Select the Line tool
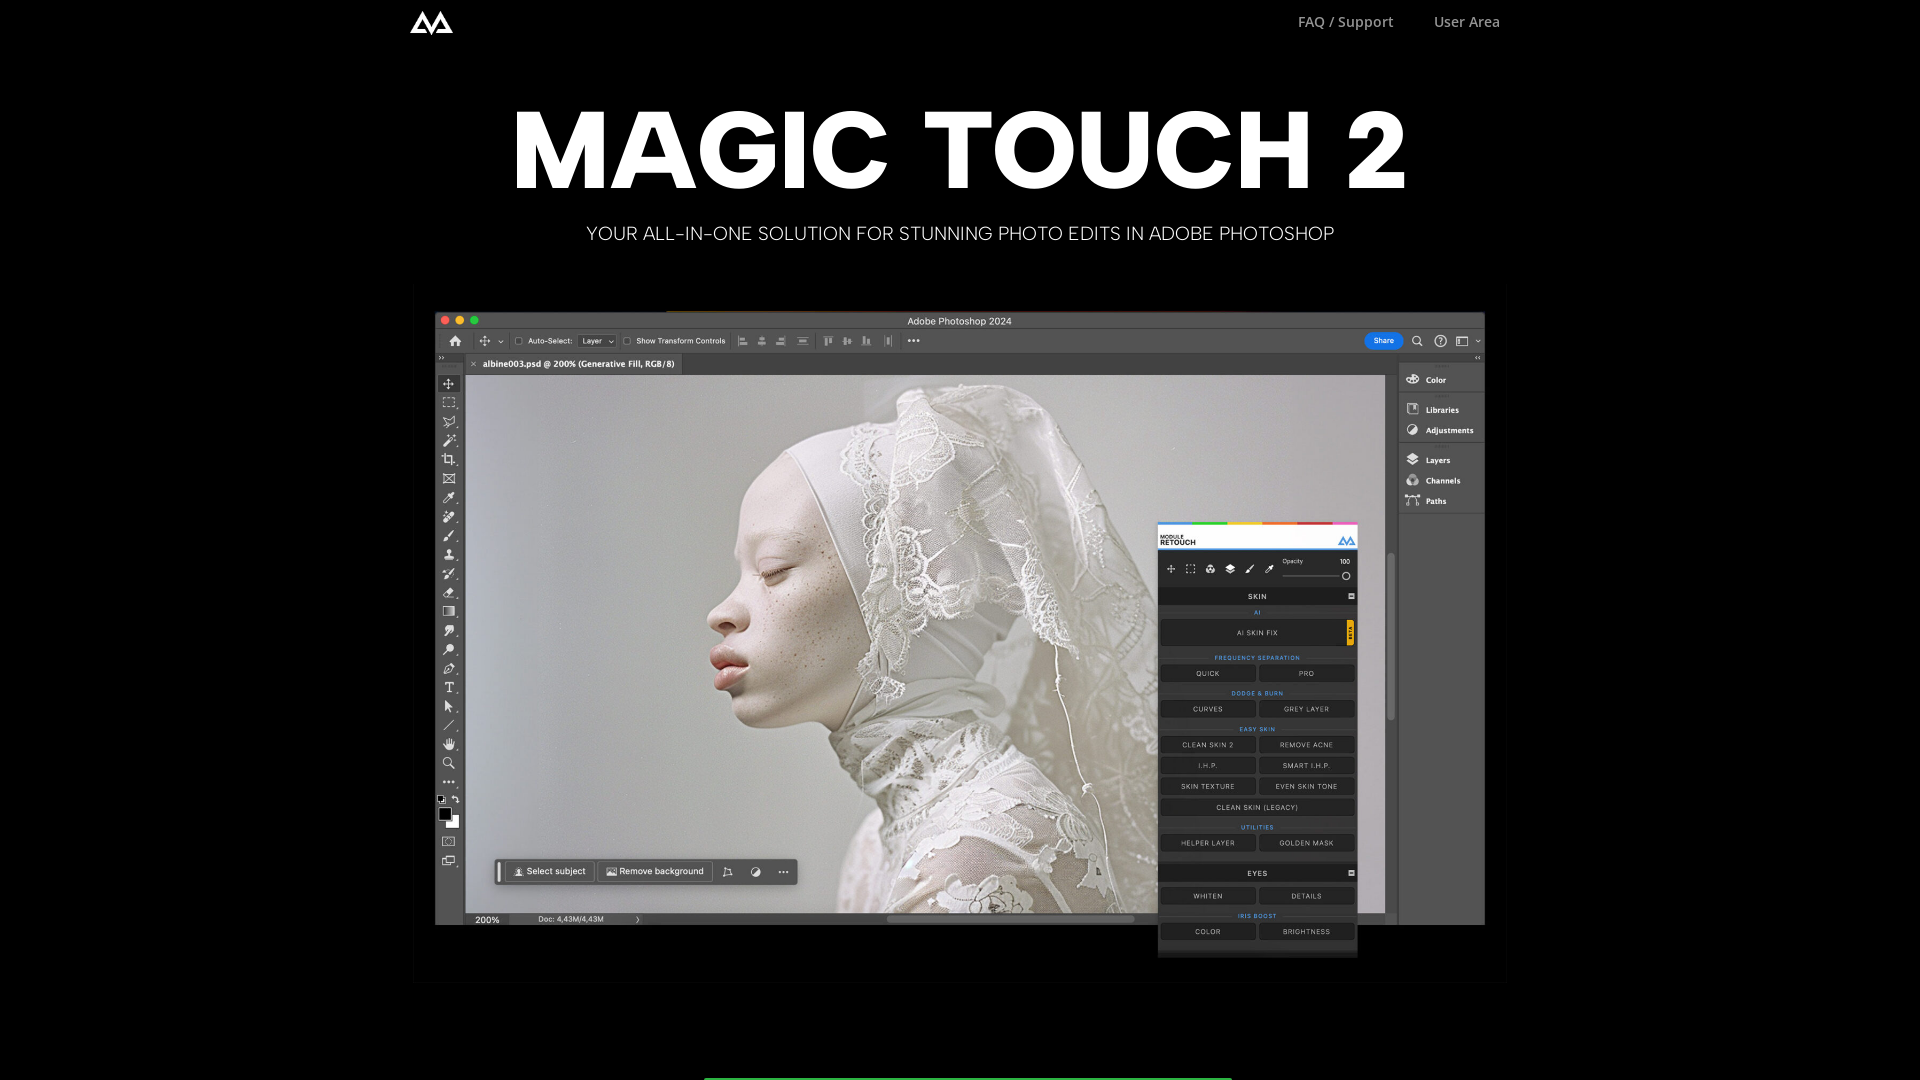This screenshot has width=1920, height=1080. click(x=449, y=725)
